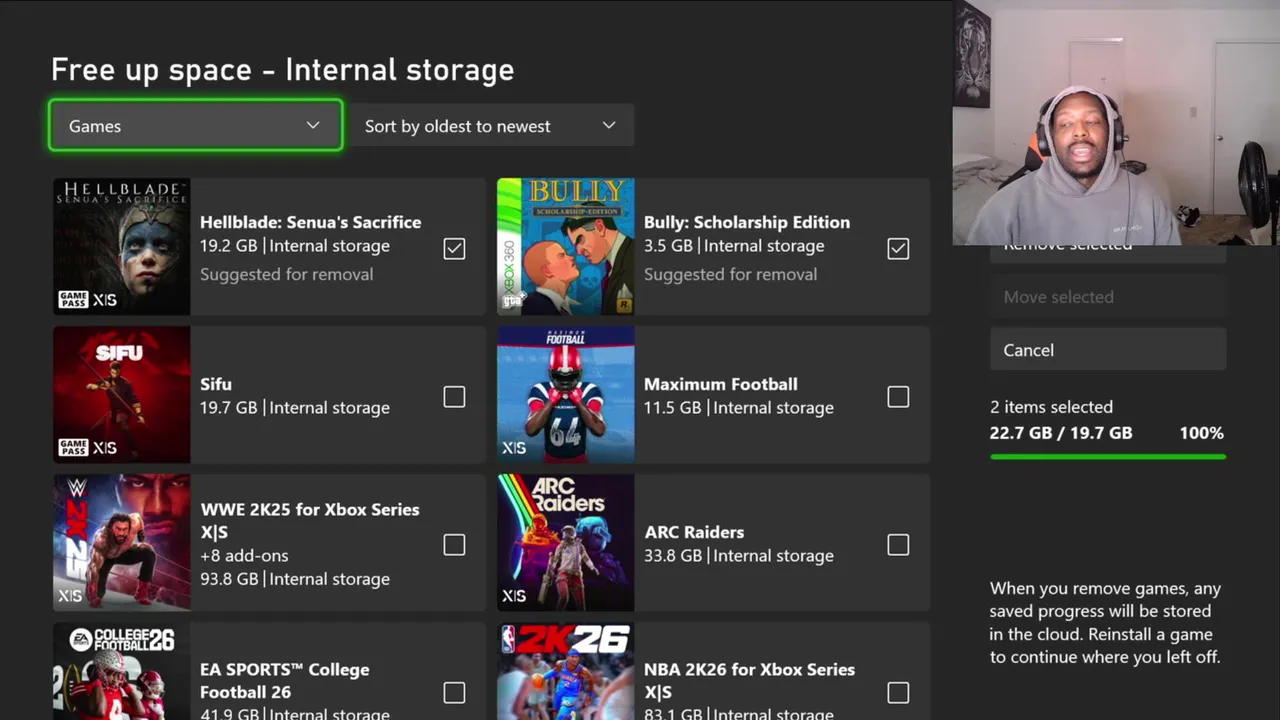Click the Hellblade: Senua's Sacrifice cover art
Image resolution: width=1280 pixels, height=720 pixels.
pos(121,246)
